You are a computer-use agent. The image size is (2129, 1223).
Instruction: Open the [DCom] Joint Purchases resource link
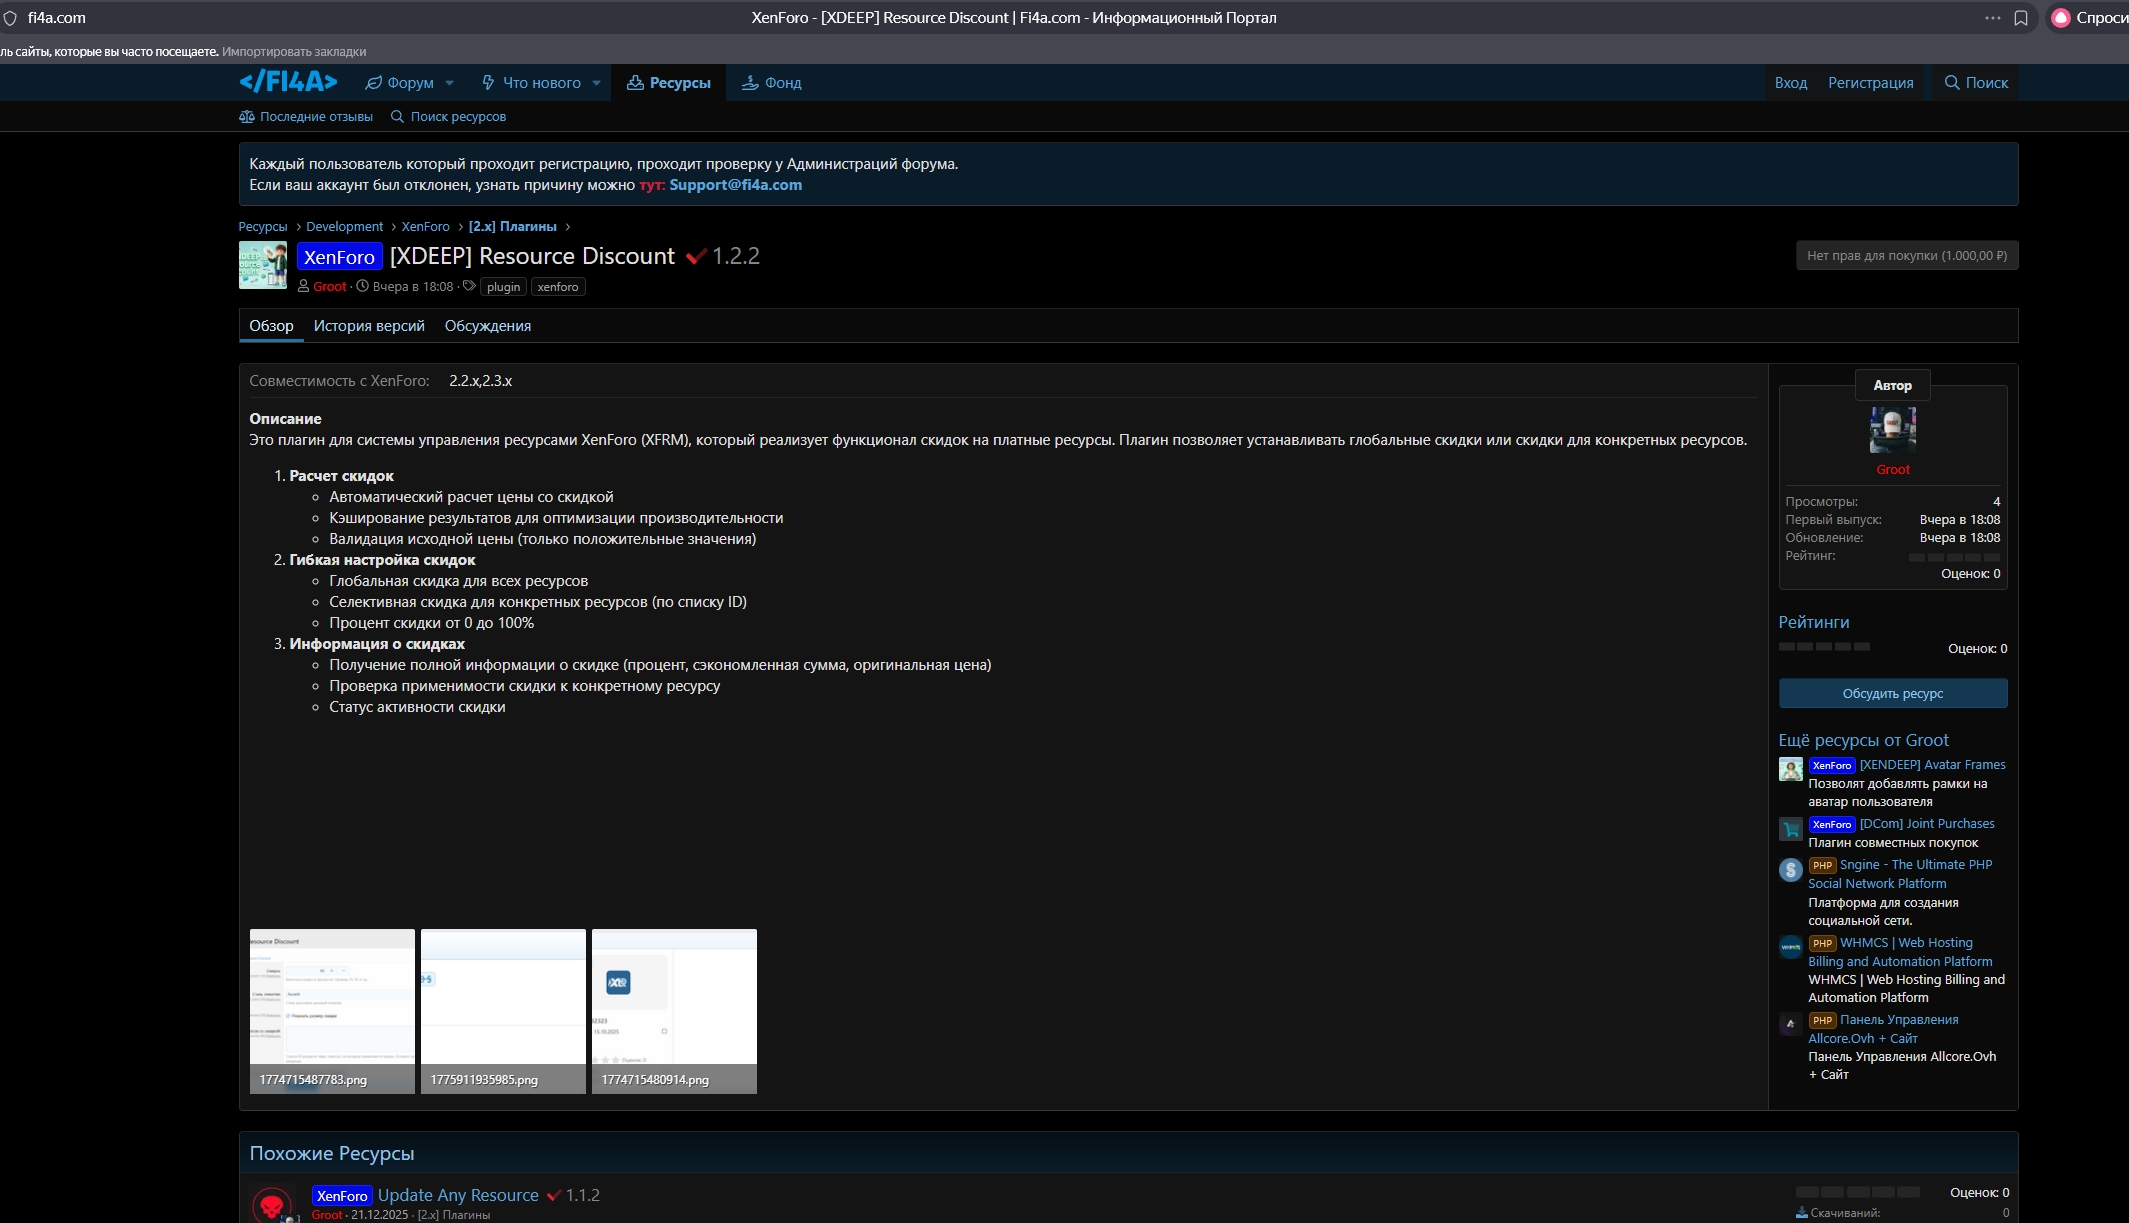(1926, 824)
